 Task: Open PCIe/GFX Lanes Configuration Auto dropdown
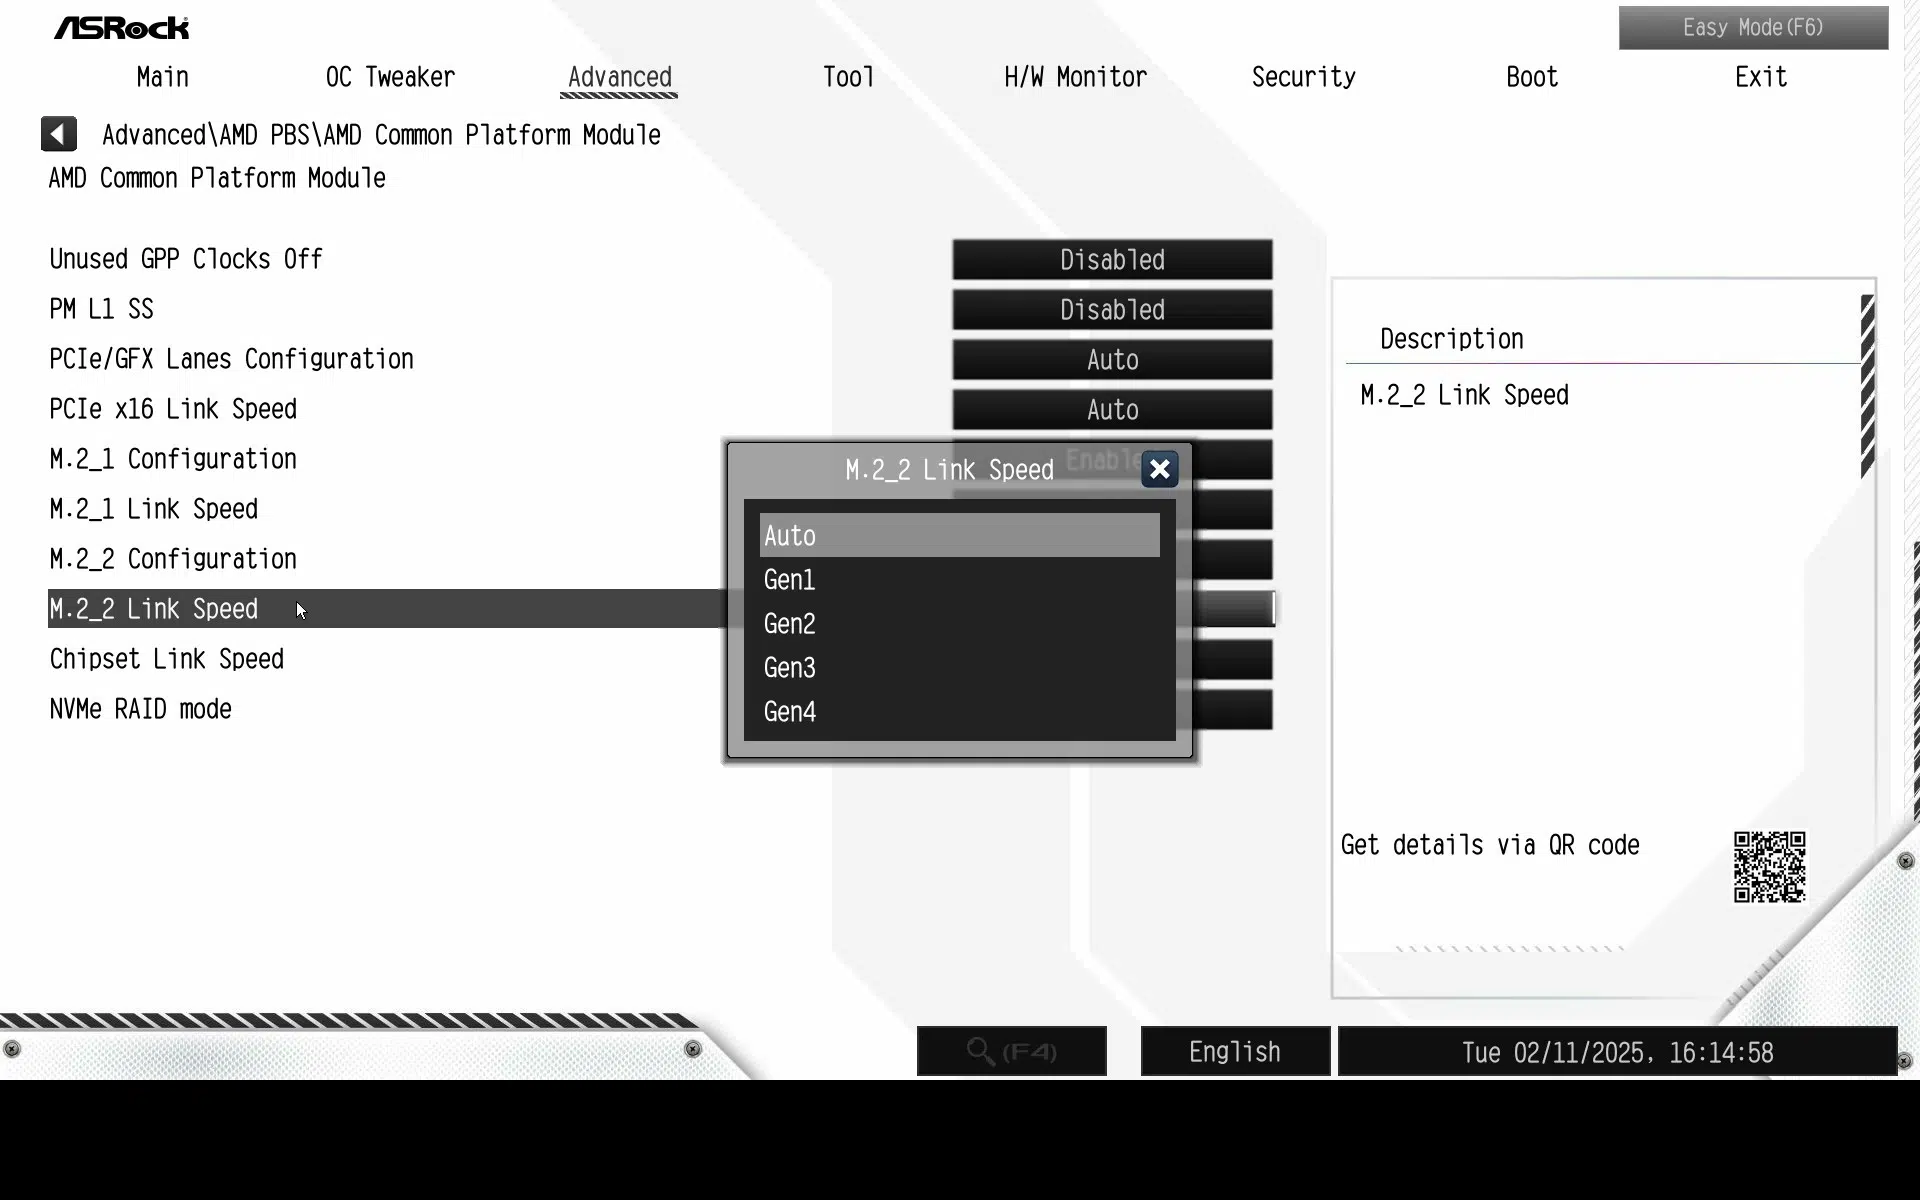point(1112,360)
